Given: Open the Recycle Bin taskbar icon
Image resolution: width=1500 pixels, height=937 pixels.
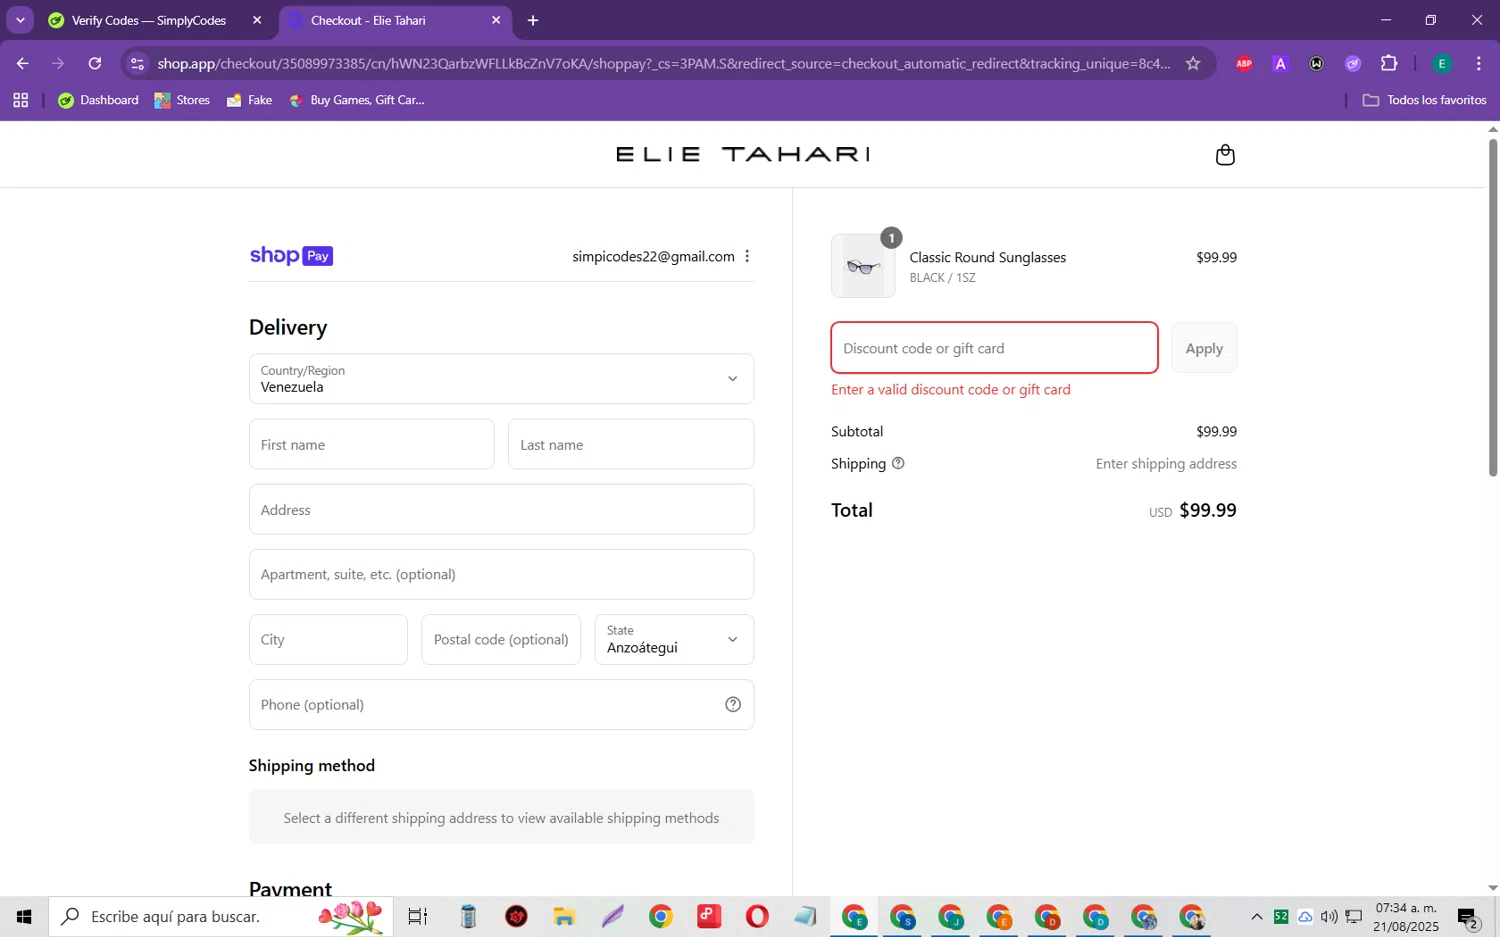Looking at the screenshot, I should click(x=468, y=916).
